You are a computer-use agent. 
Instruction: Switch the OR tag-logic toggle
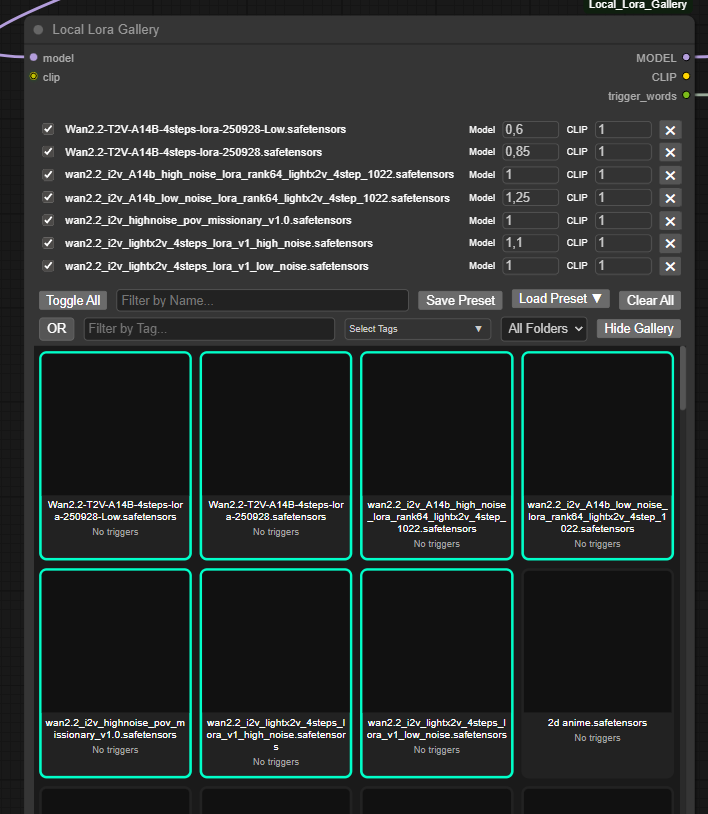[x=57, y=329]
